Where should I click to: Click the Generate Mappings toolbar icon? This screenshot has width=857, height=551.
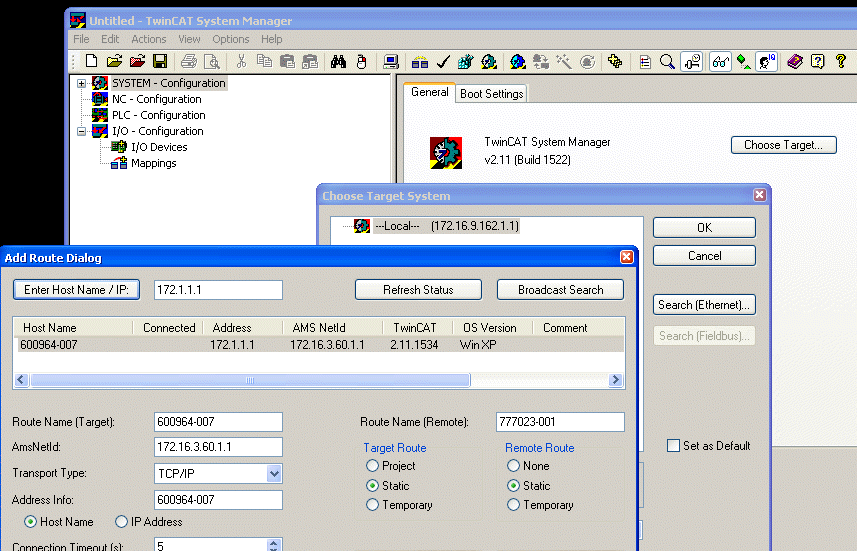tap(419, 61)
